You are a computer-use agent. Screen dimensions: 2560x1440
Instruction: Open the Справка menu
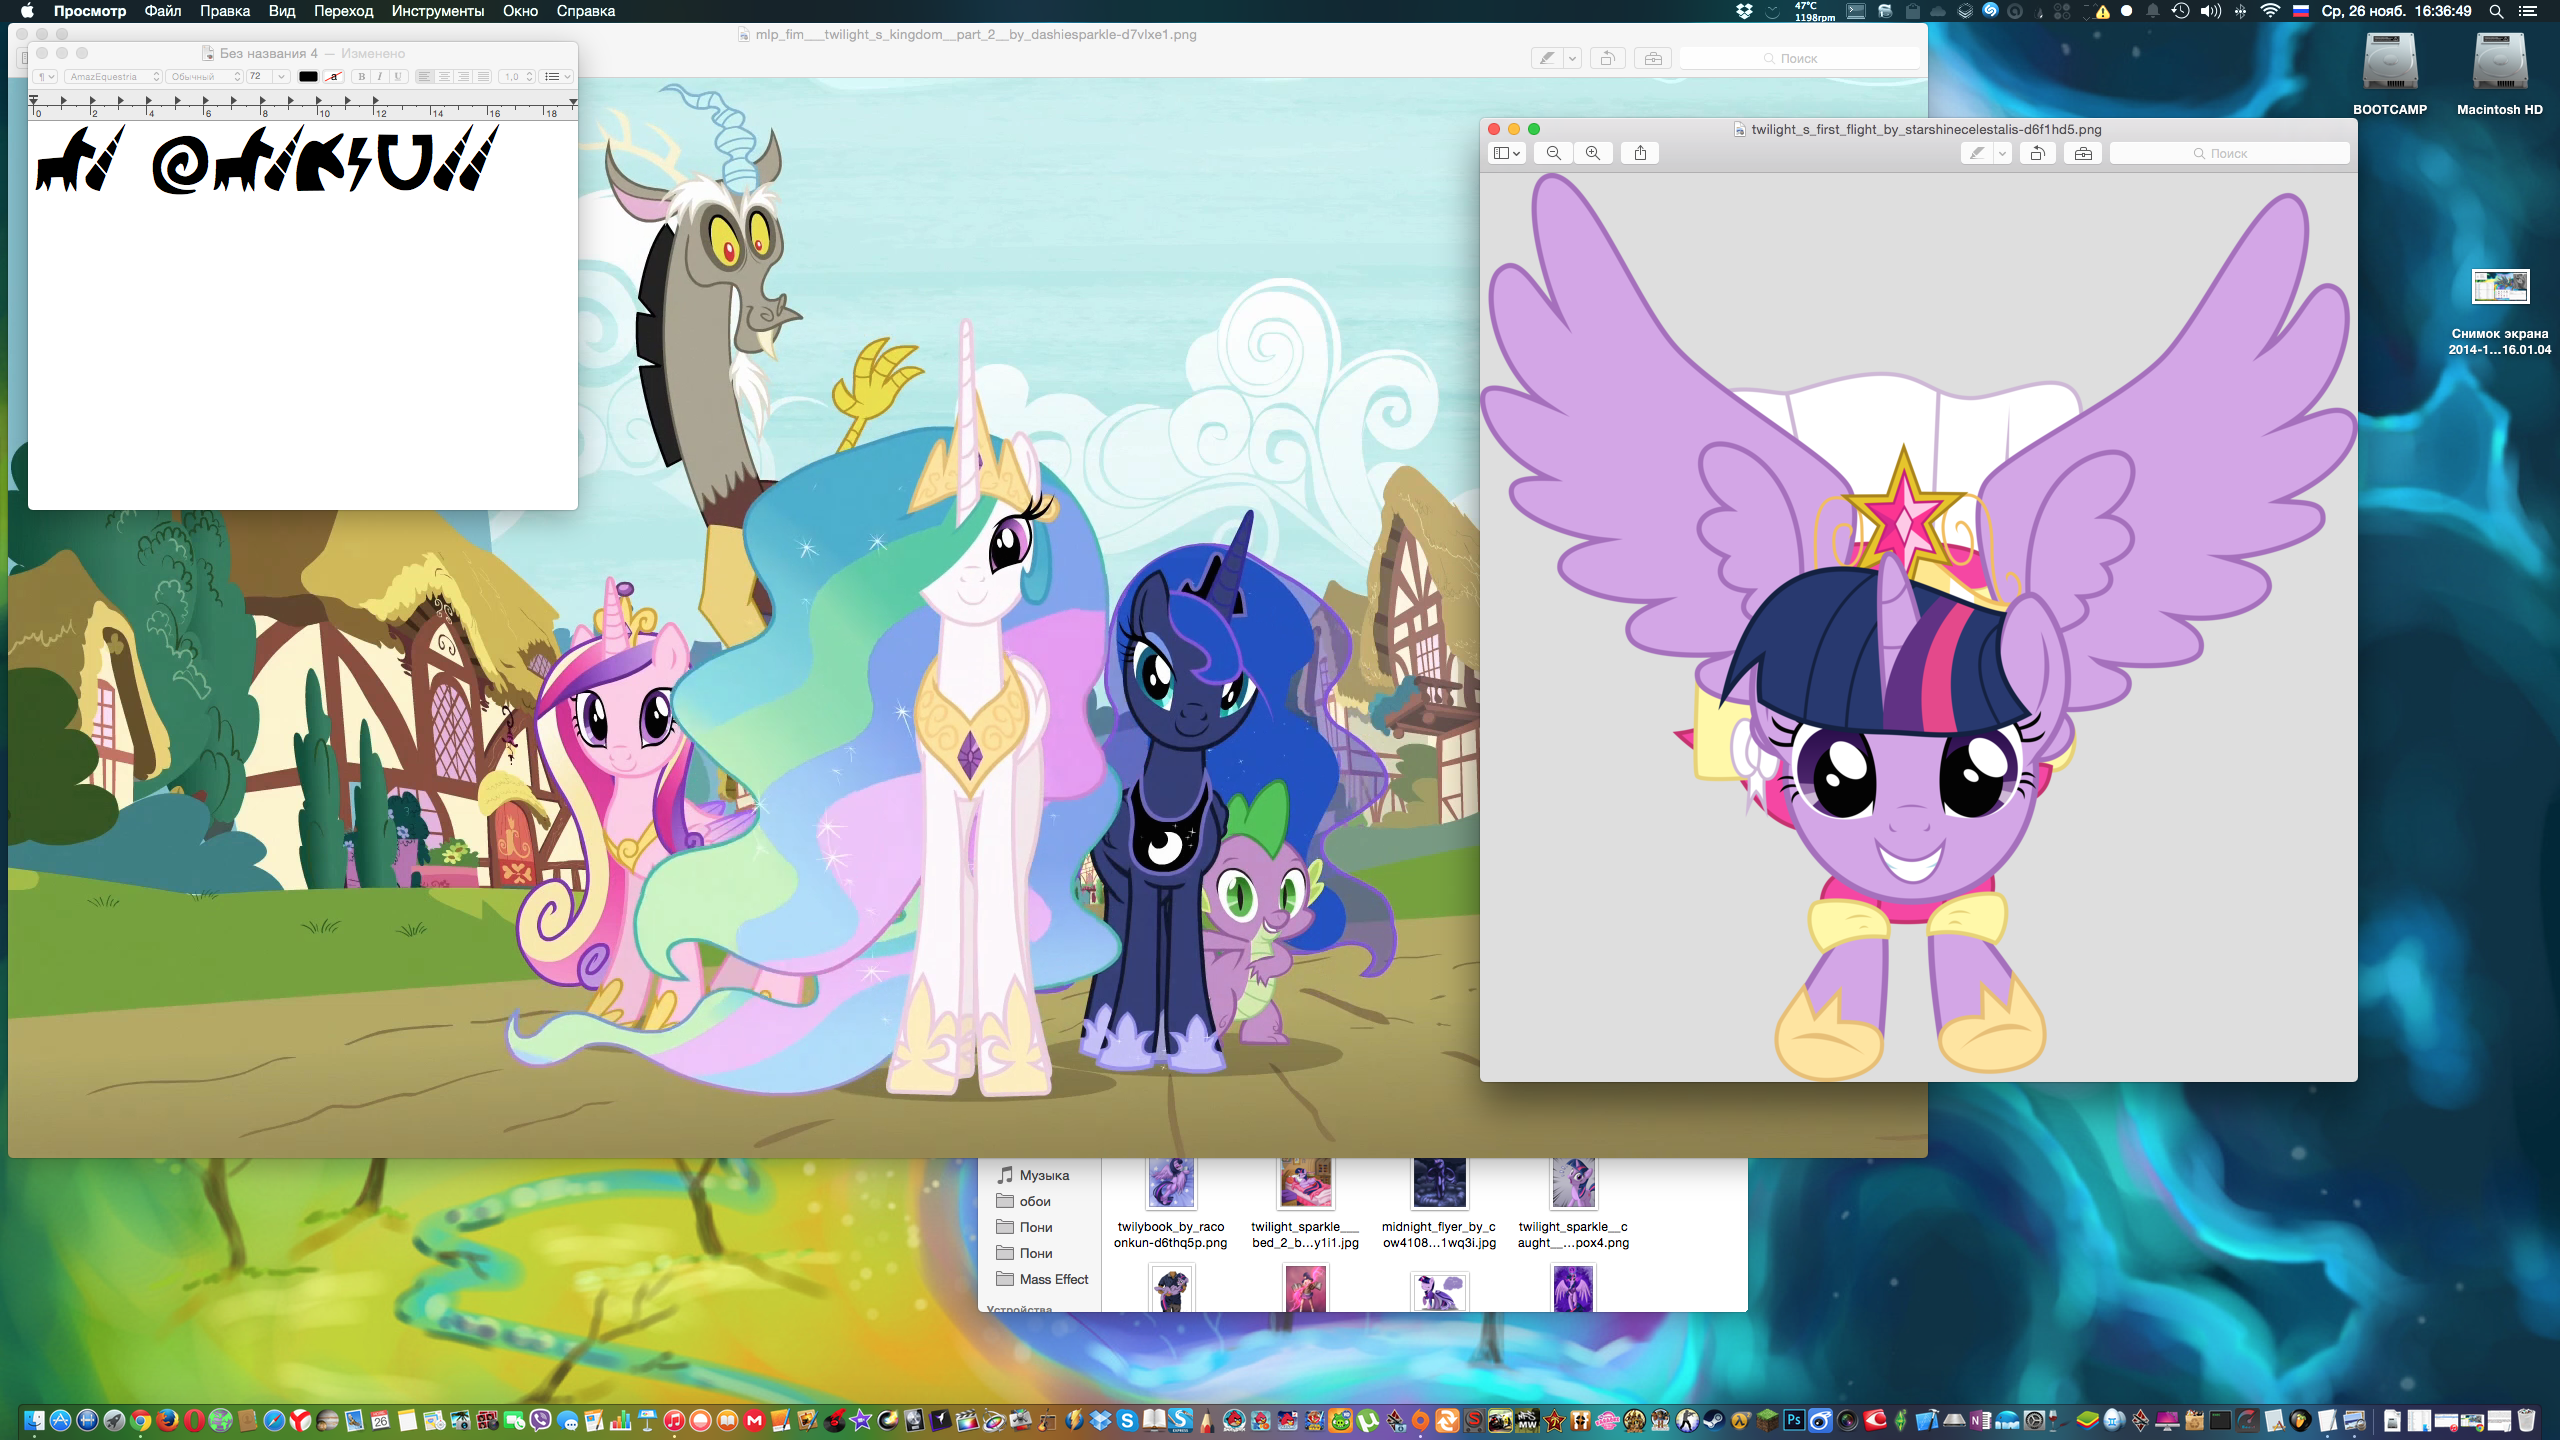click(586, 11)
